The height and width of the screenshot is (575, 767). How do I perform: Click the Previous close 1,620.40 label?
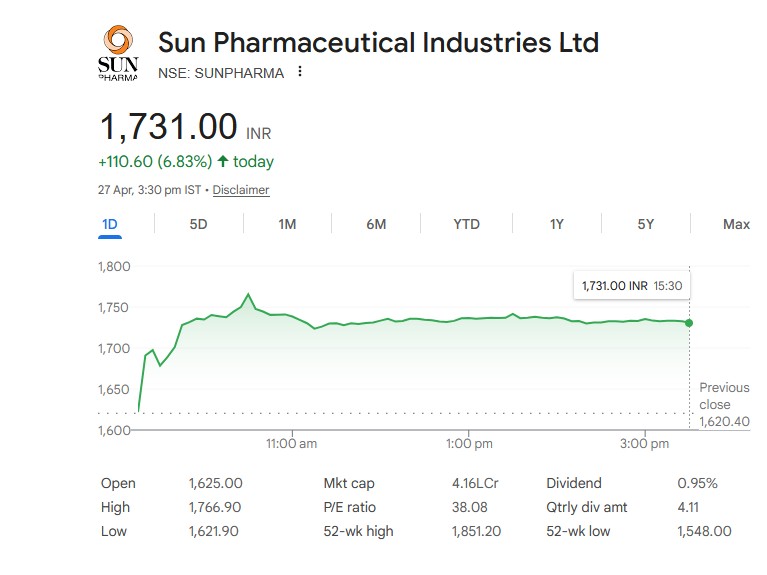point(723,402)
